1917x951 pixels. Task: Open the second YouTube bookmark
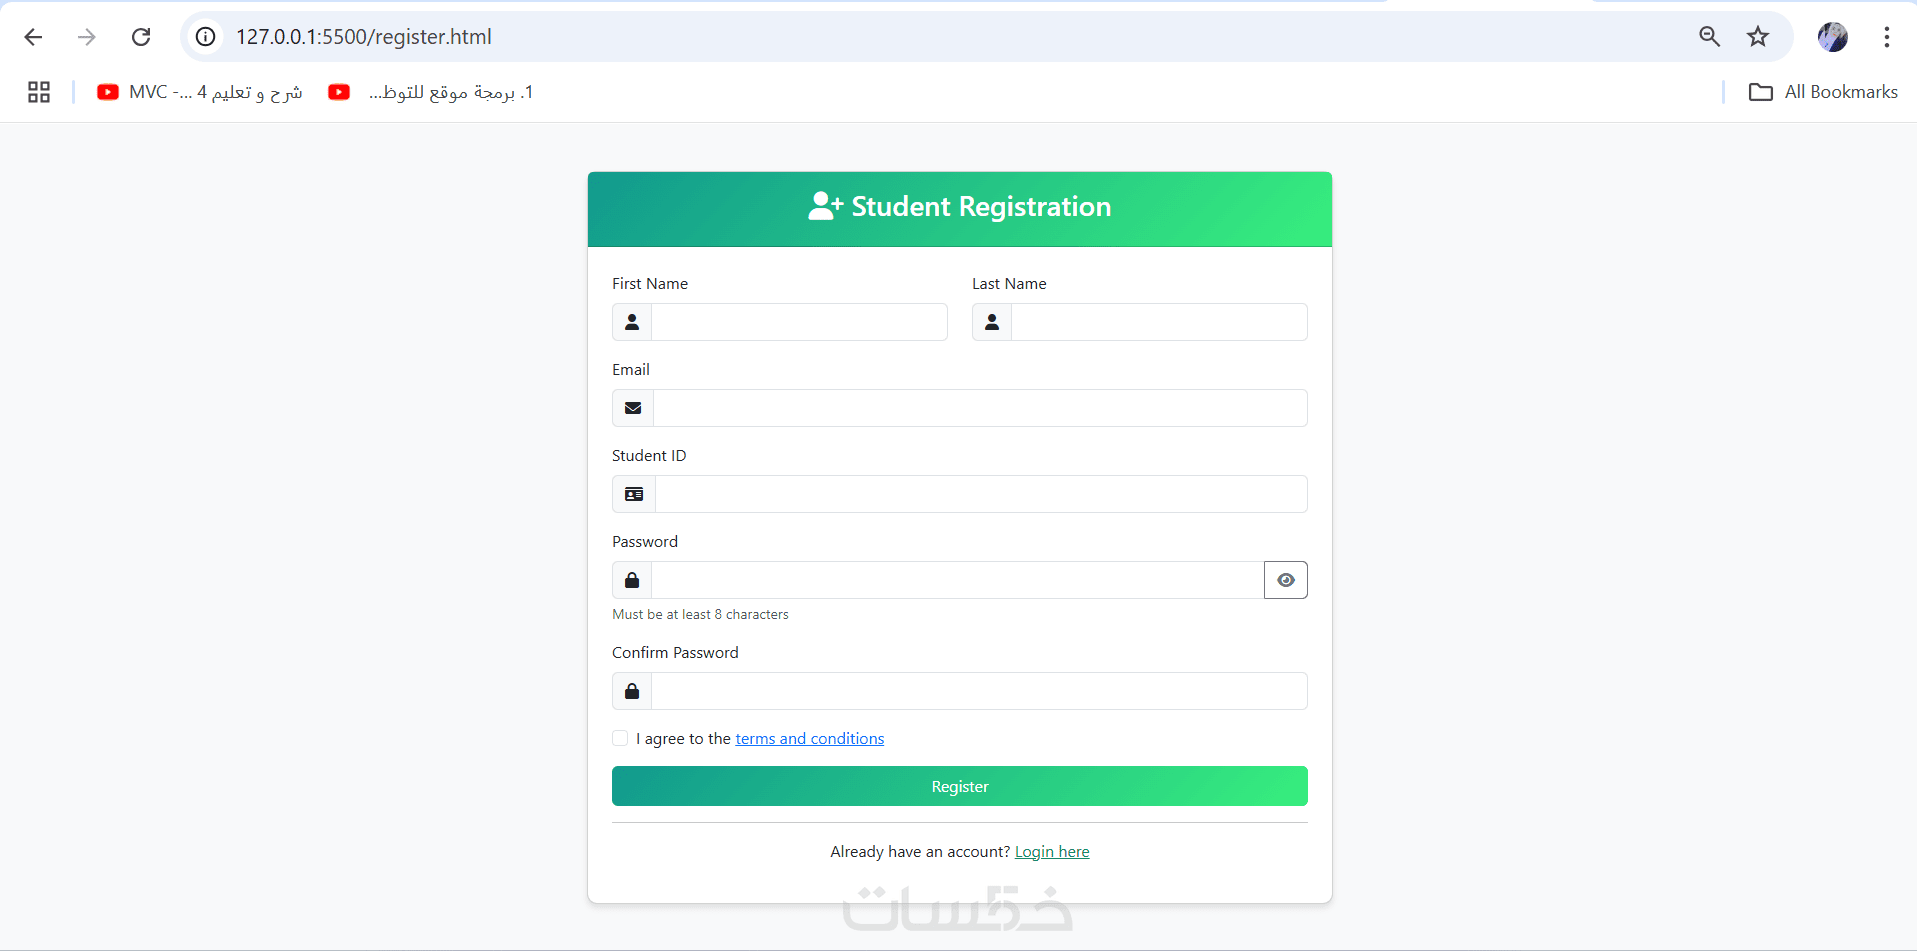point(431,92)
